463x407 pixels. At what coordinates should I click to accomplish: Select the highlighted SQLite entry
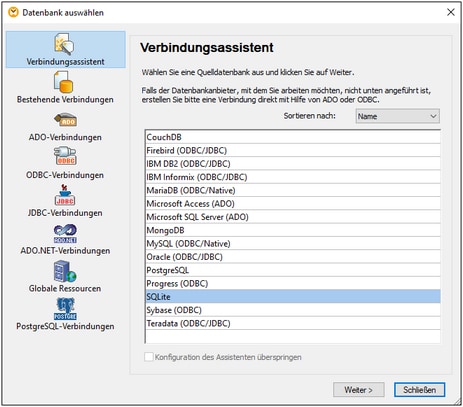point(293,297)
